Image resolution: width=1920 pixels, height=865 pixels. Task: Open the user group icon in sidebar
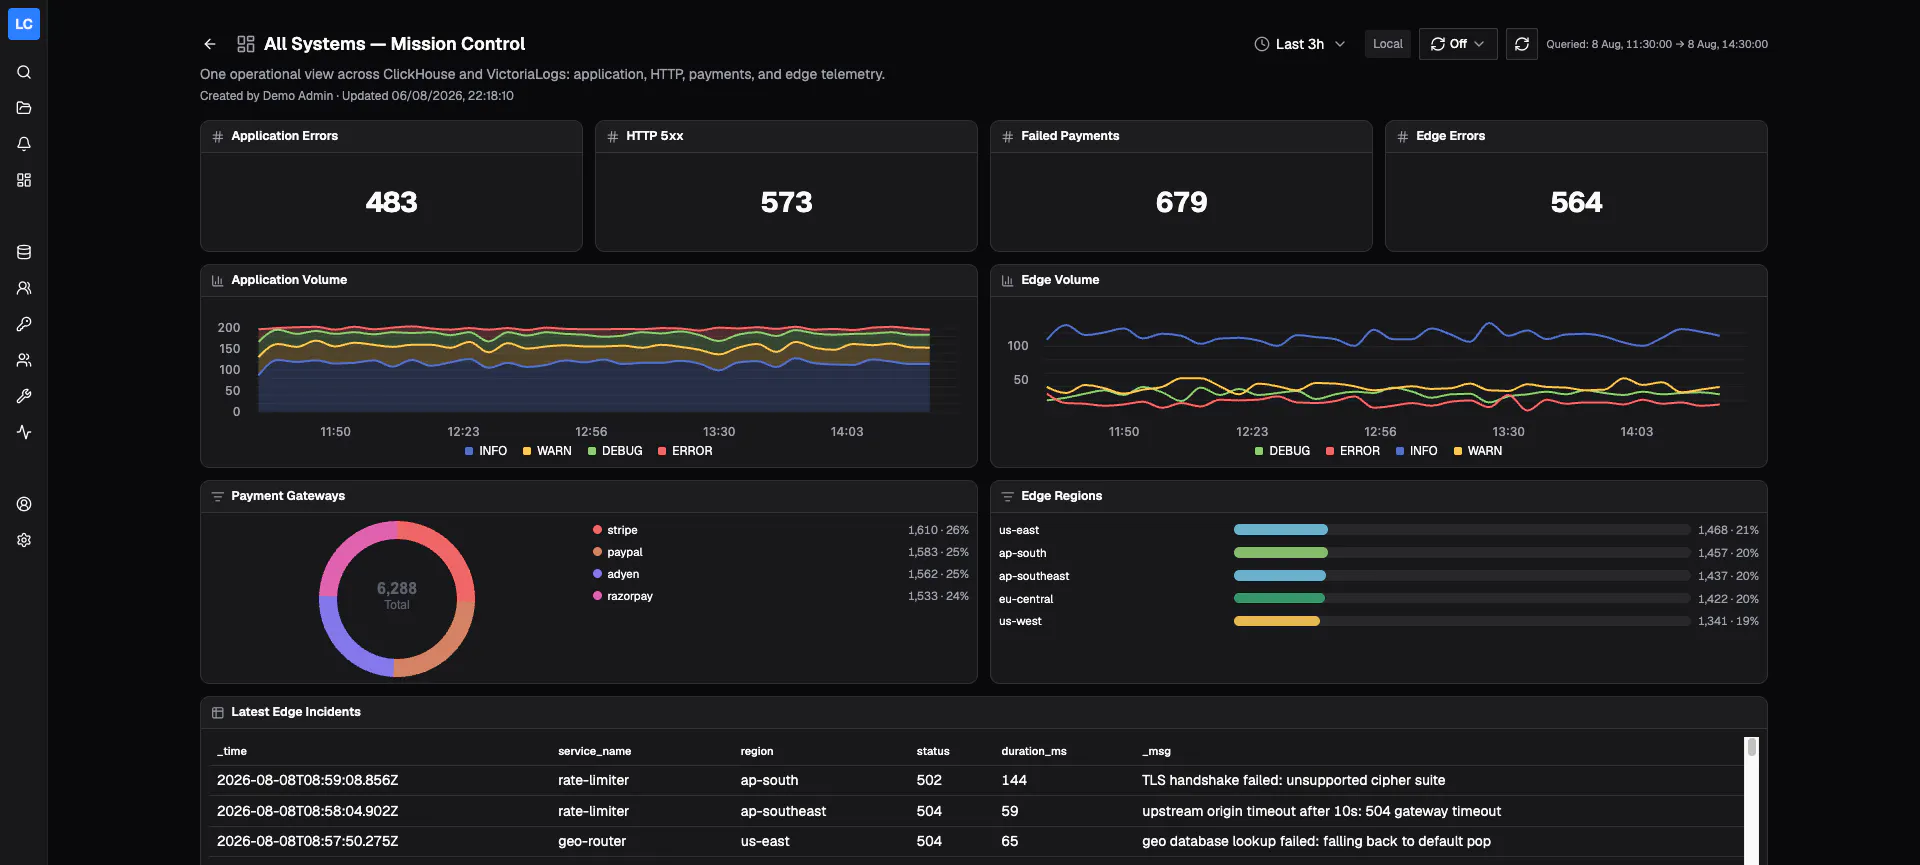point(24,360)
